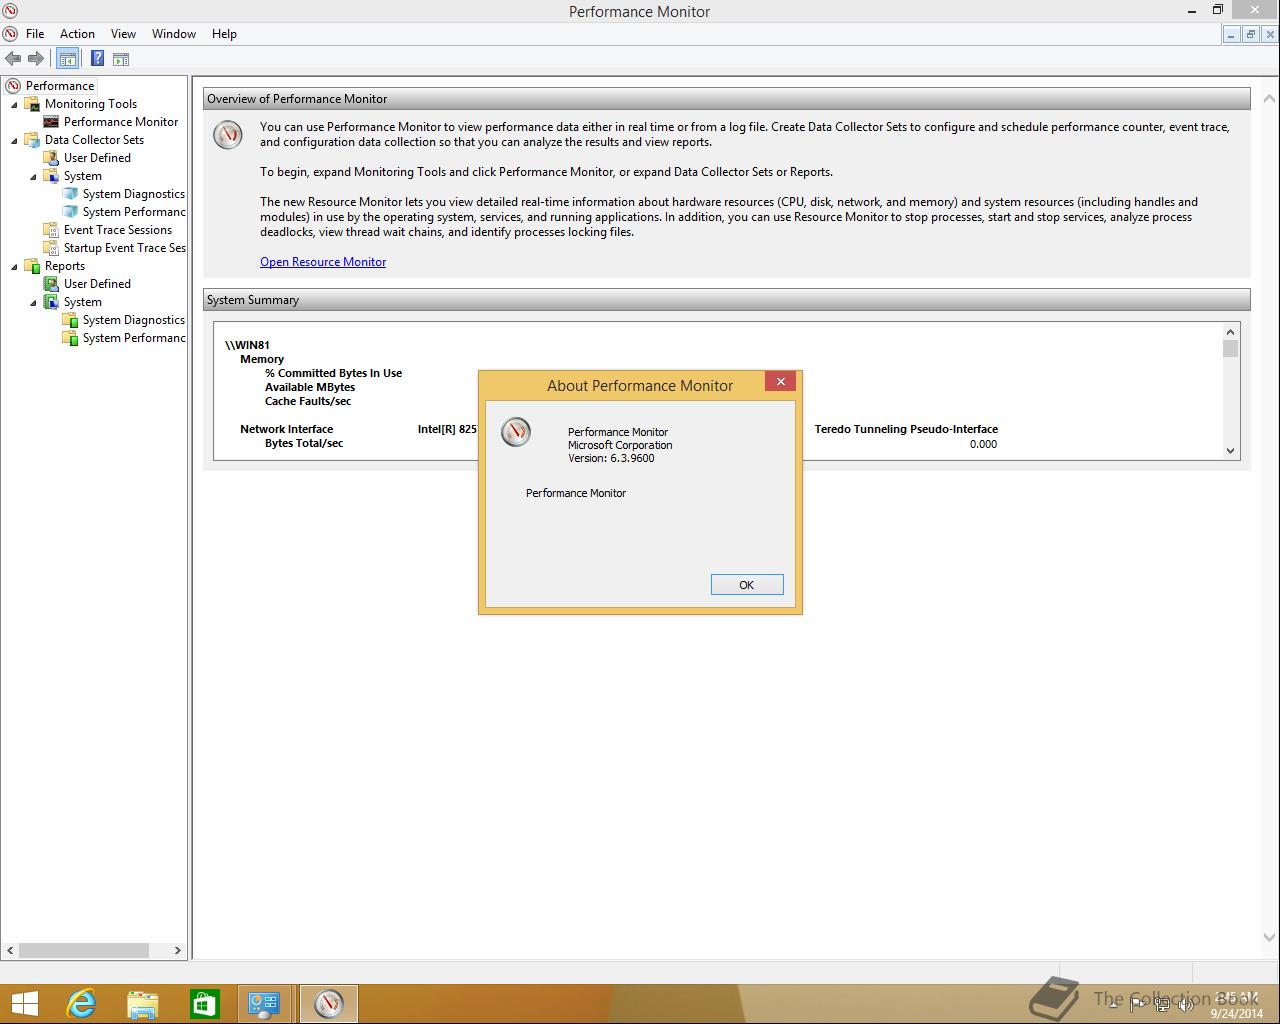Toggle Show/Hide Action Pane toolbar icon
This screenshot has width=1280, height=1024.
coord(121,59)
